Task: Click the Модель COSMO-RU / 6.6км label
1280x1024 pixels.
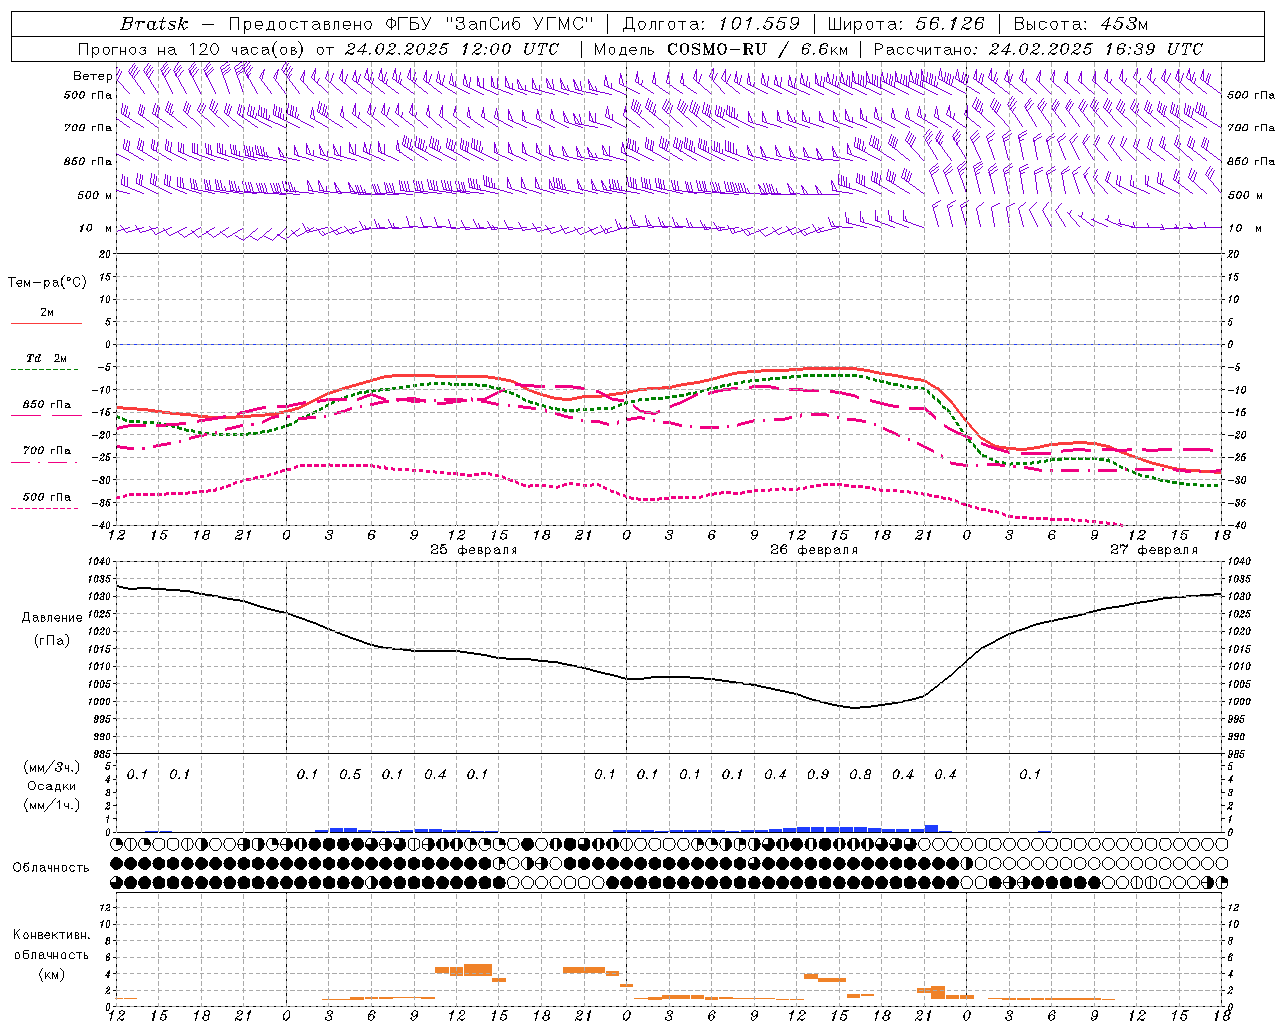Action: click(721, 49)
